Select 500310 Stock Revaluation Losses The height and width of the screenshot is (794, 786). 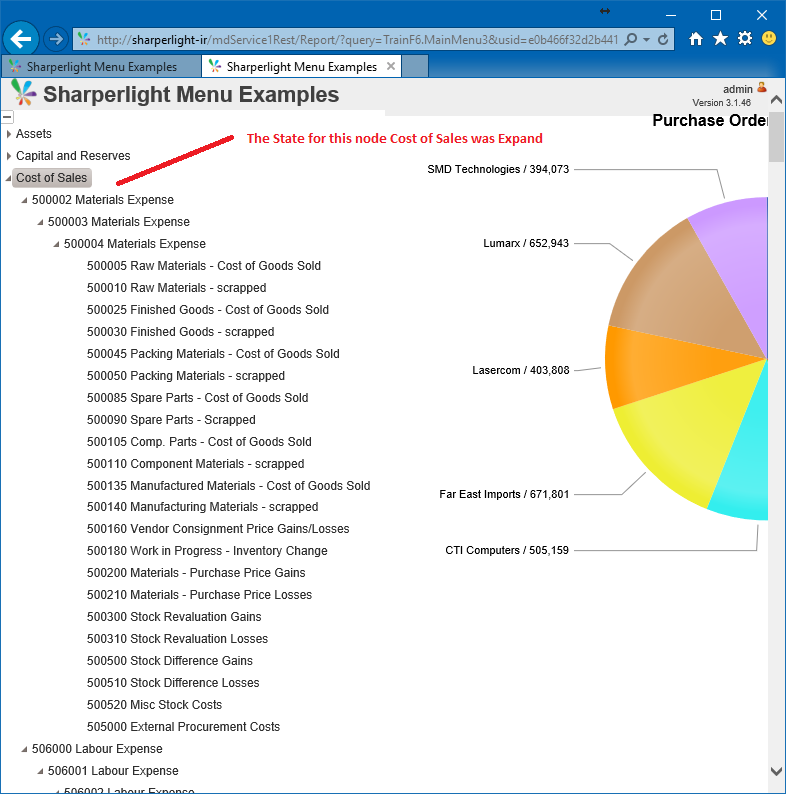click(177, 639)
